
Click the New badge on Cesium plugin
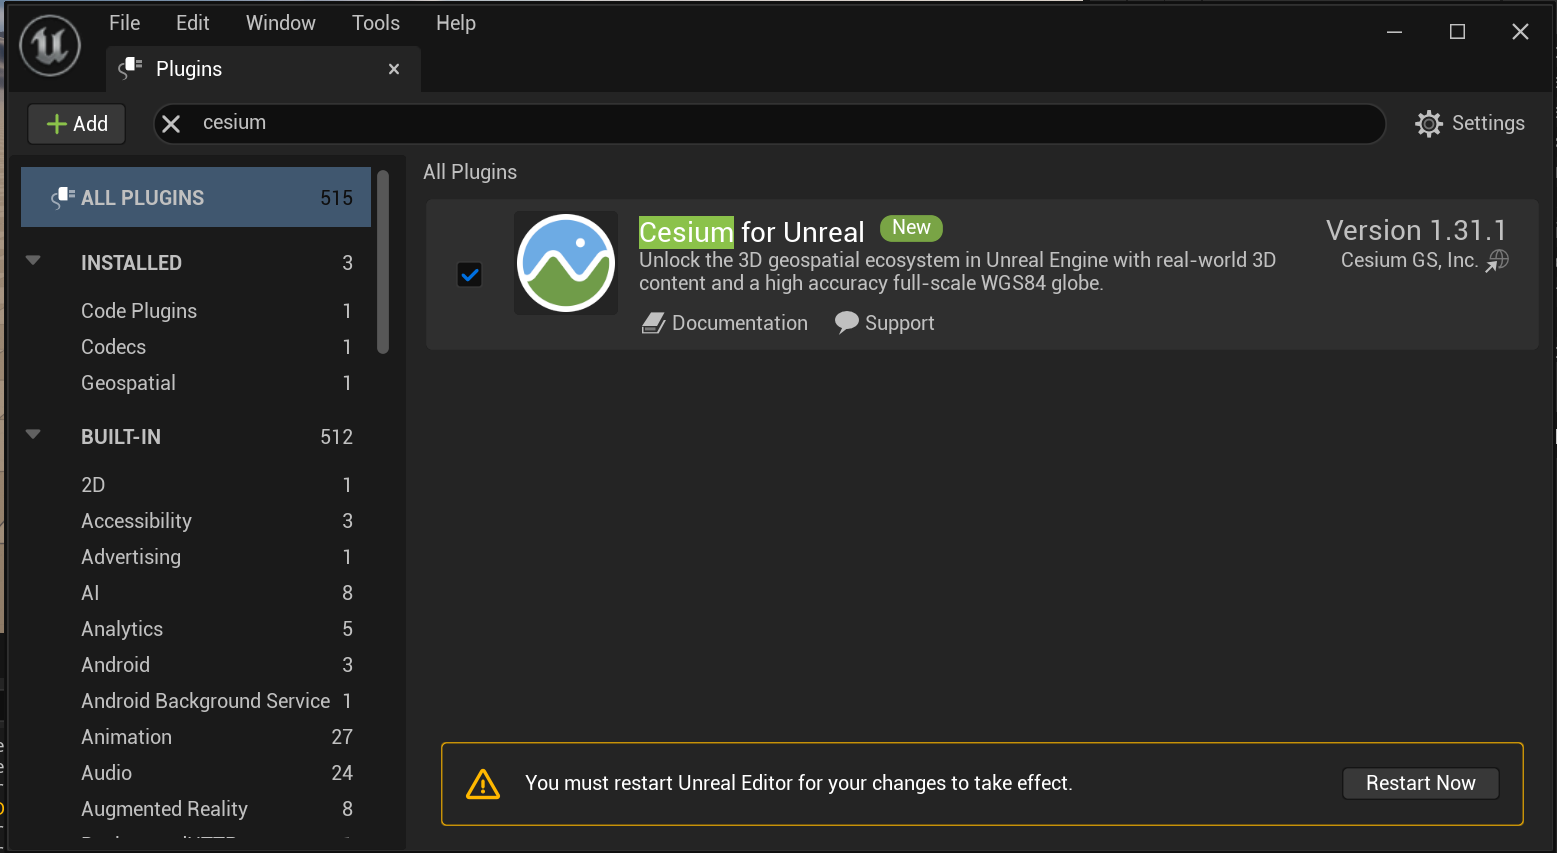(911, 228)
